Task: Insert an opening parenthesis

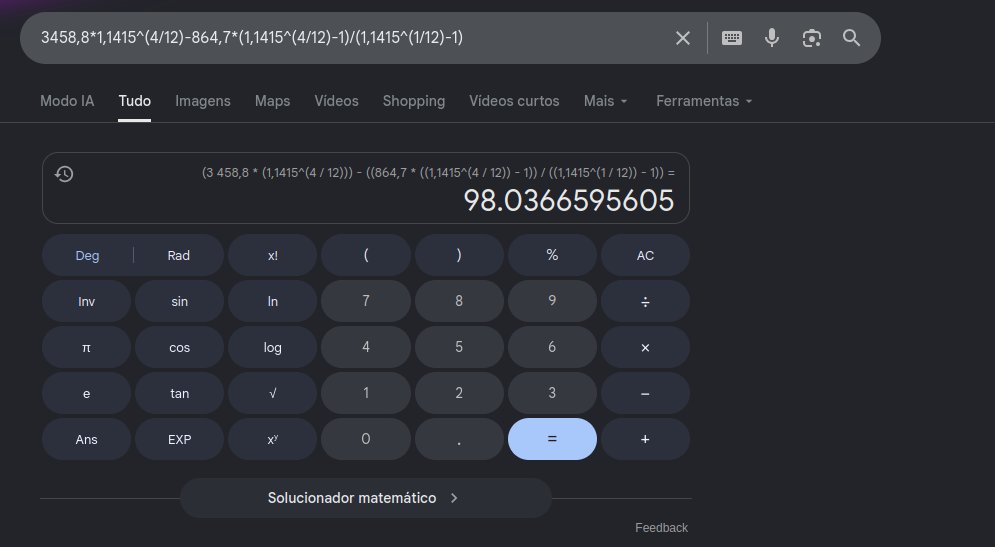Action: coord(366,255)
